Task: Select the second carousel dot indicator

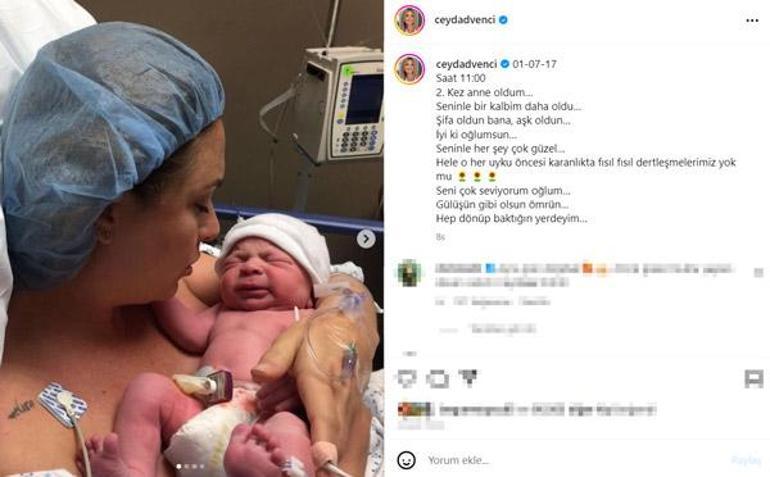Action: point(186,466)
